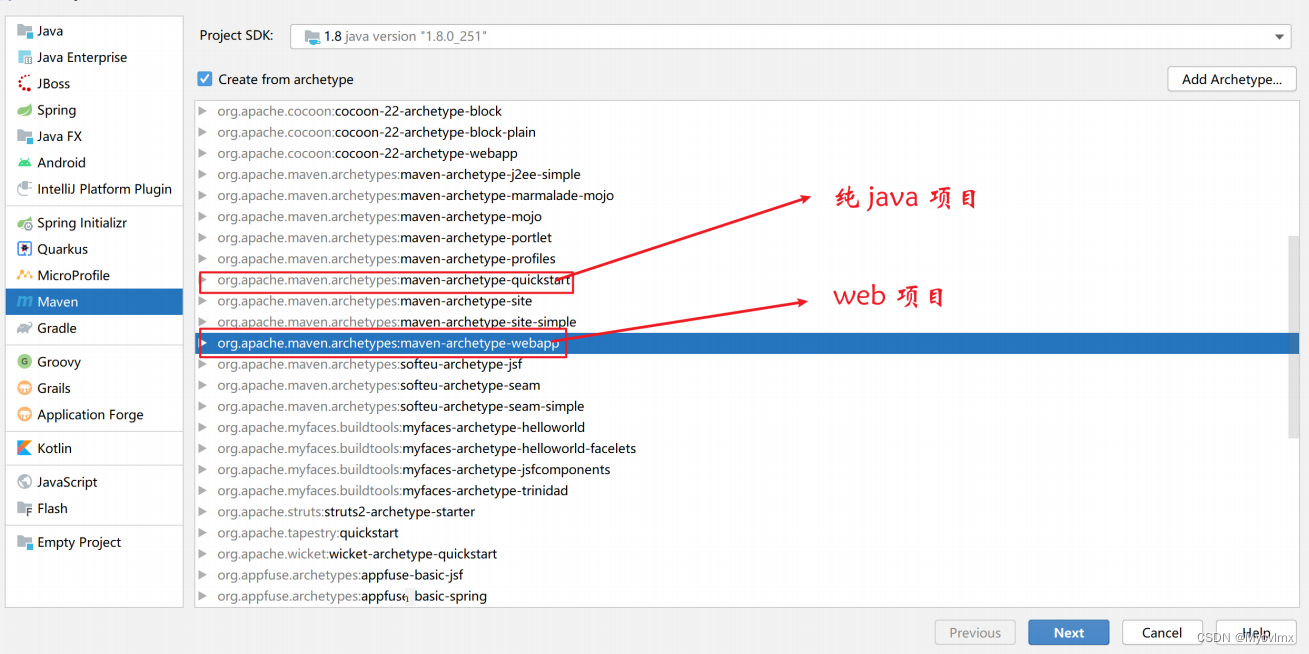Click the Java Enterprise icon
This screenshot has width=1309, height=654.
pos(25,57)
